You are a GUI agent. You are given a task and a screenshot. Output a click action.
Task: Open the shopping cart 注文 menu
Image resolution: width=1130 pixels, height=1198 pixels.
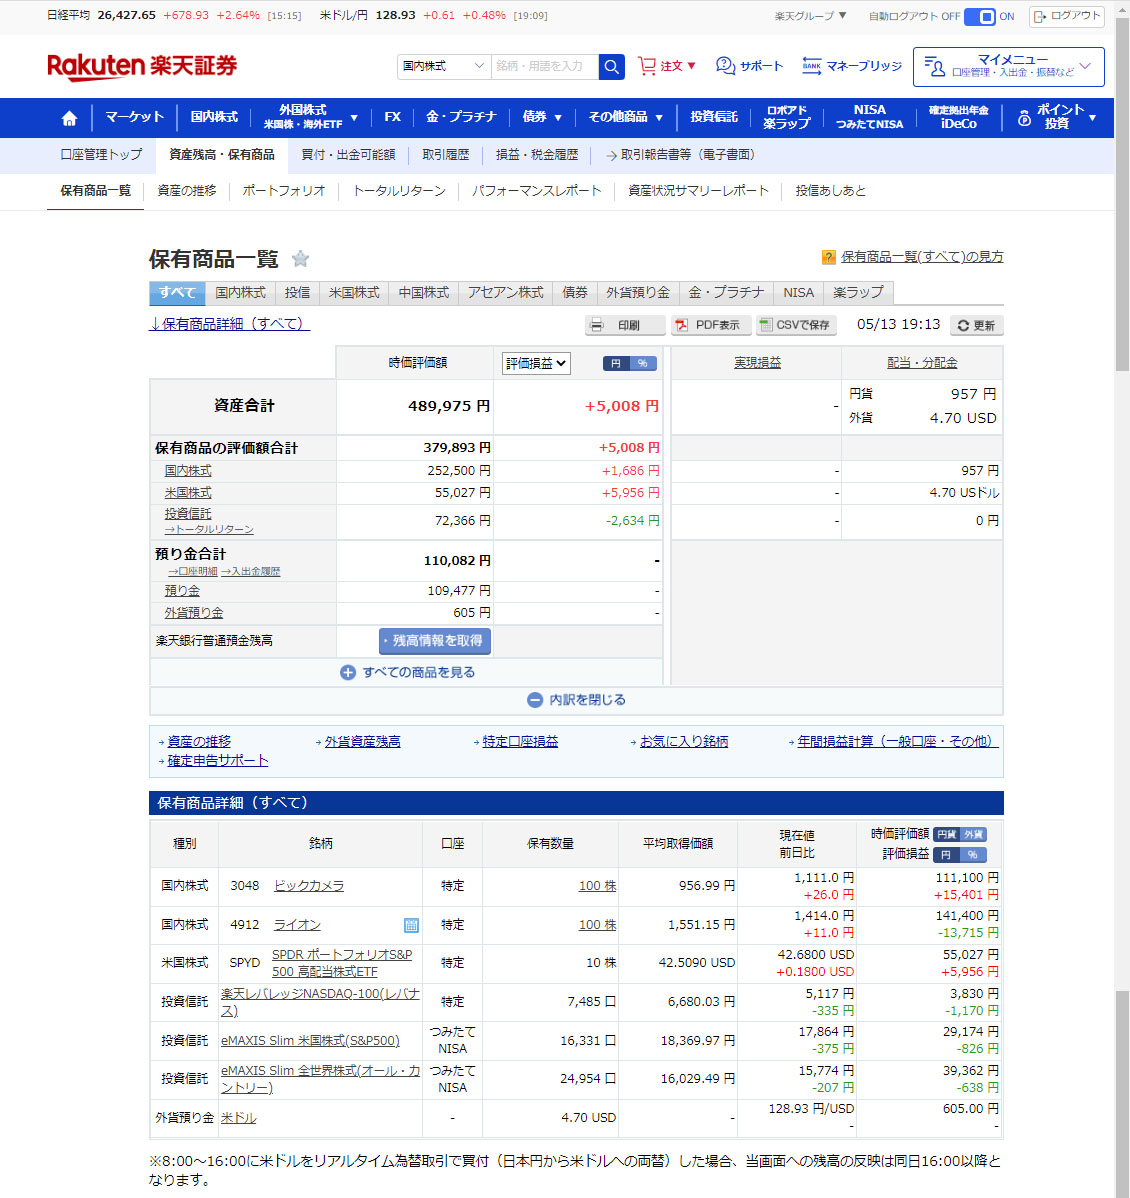(x=667, y=66)
